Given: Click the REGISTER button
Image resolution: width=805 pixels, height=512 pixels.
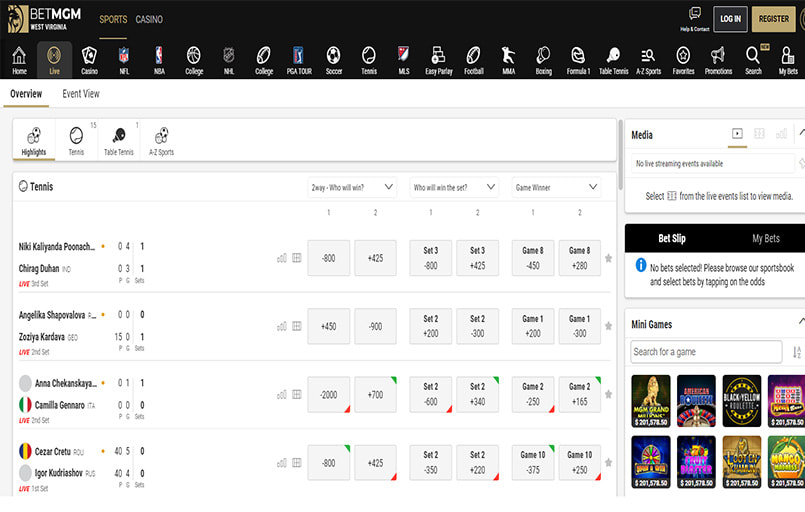Looking at the screenshot, I should pyautogui.click(x=774, y=19).
